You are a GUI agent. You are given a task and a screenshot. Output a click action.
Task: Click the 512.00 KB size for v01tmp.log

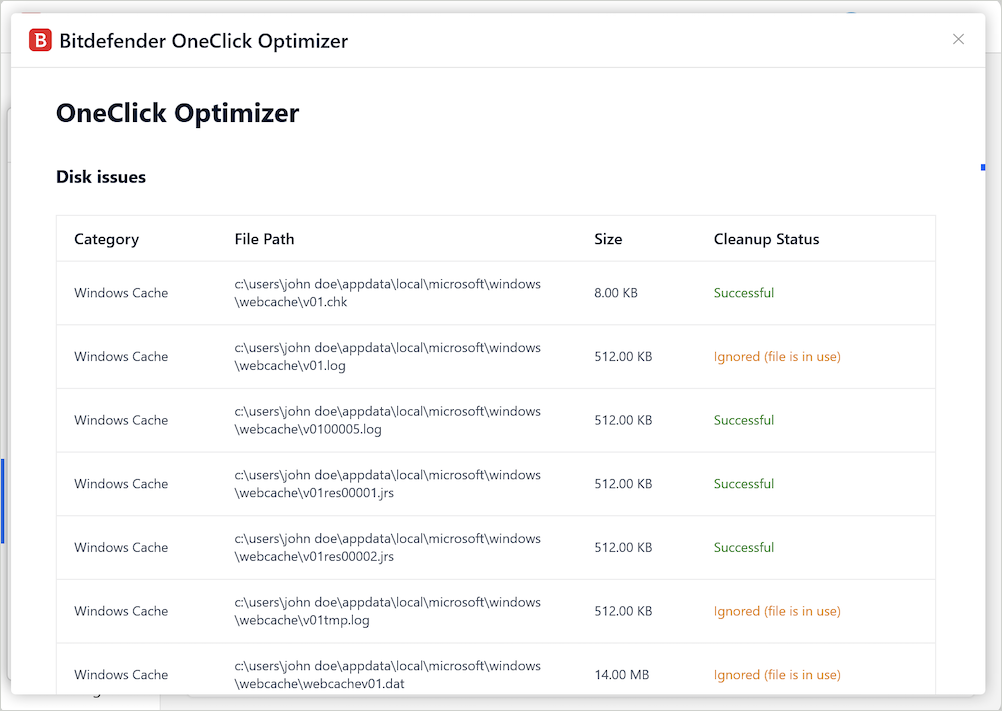pyautogui.click(x=623, y=611)
